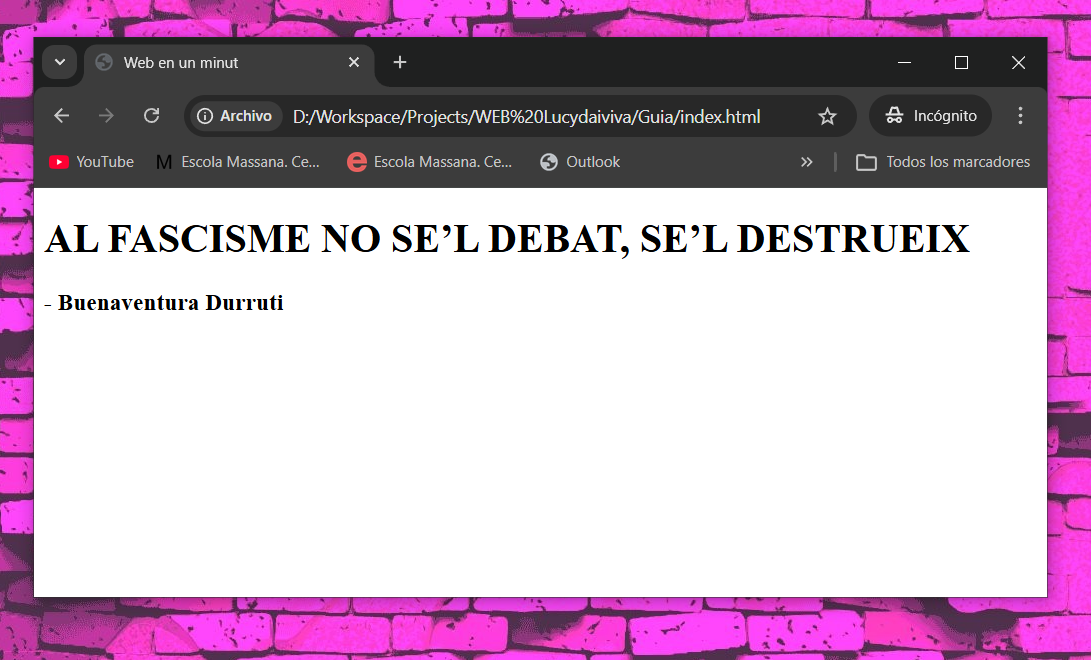Maximize the Chrome window

click(x=961, y=63)
